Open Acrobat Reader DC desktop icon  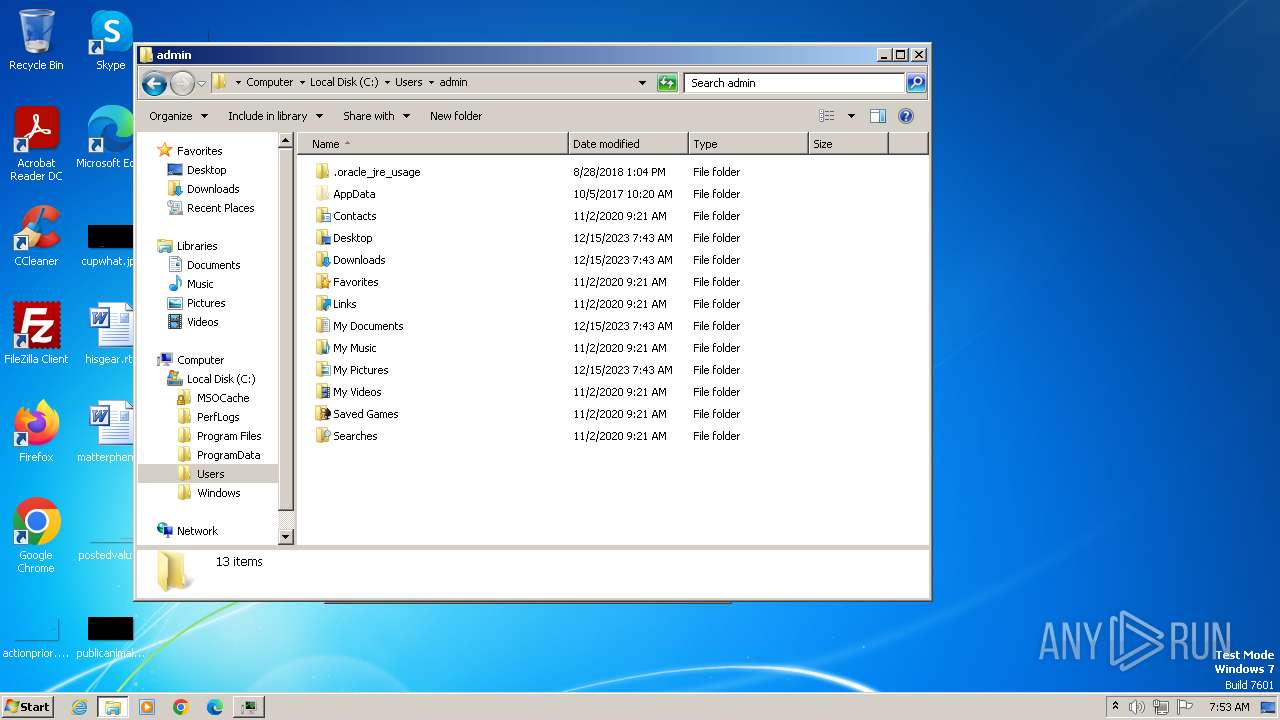click(x=36, y=144)
